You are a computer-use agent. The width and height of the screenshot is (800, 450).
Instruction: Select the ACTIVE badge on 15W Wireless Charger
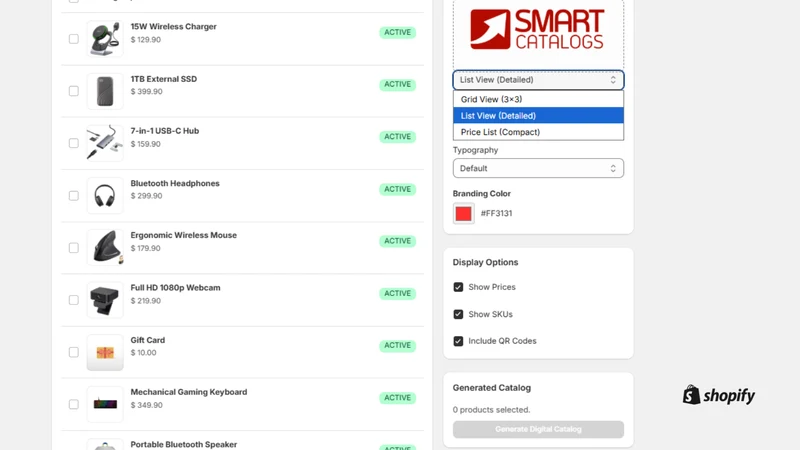397,32
